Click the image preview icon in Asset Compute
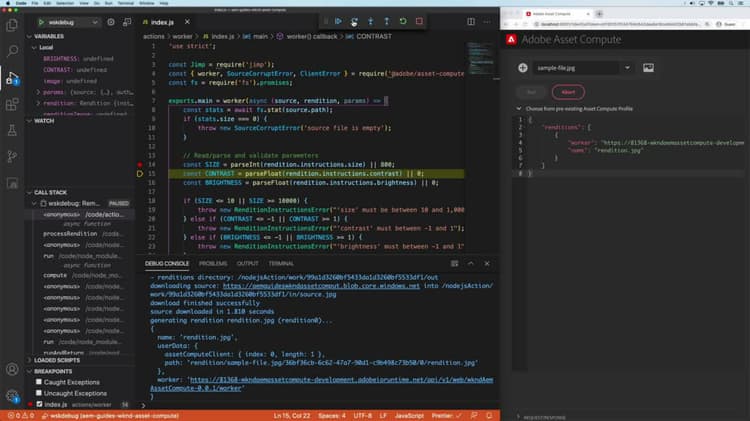The image size is (750, 421). click(648, 68)
